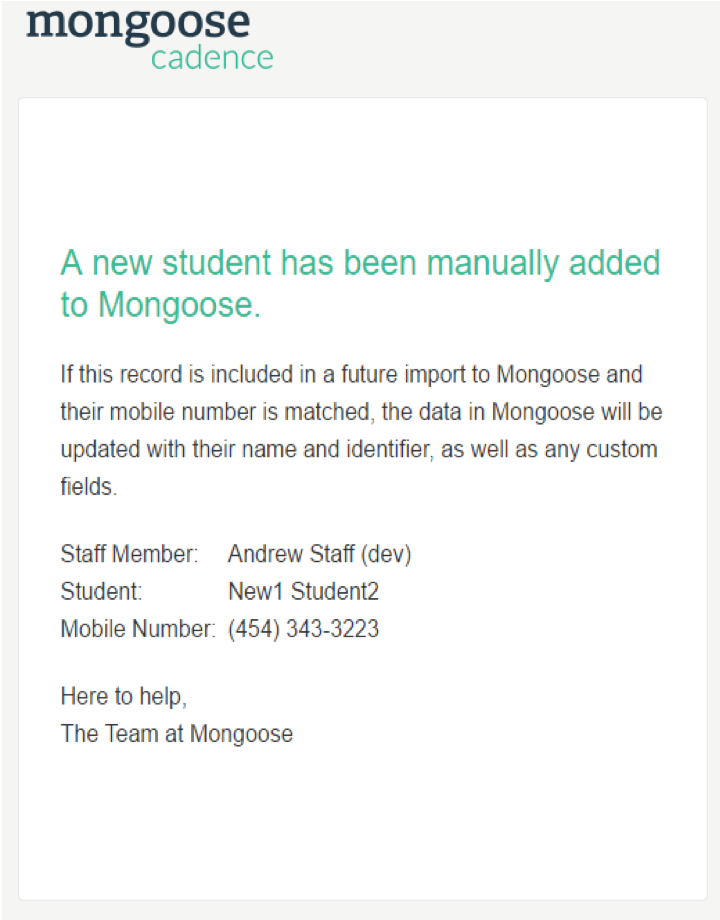Click the 'Student:' label
The width and height of the screenshot is (720, 920).
click(101, 592)
